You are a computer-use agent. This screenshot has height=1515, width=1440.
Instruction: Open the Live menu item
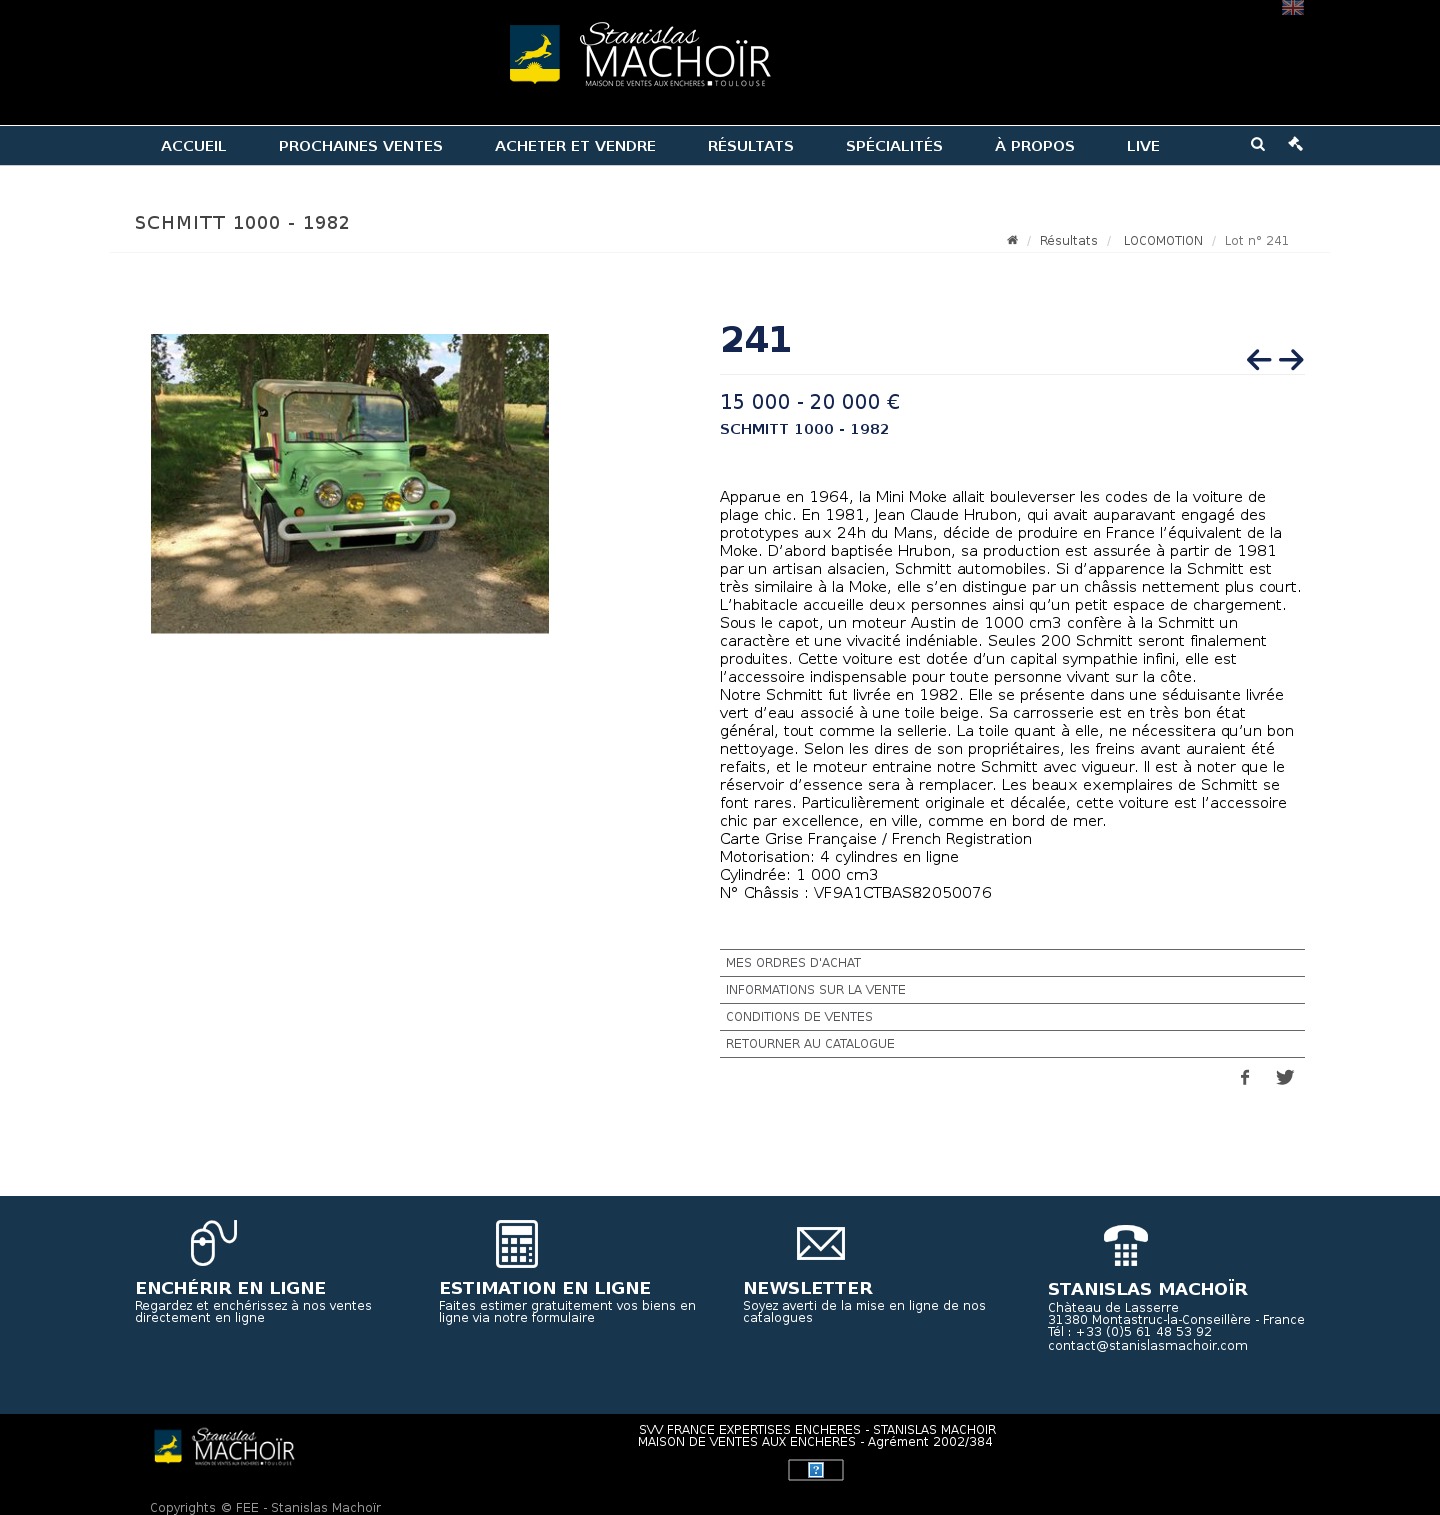[x=1143, y=146]
